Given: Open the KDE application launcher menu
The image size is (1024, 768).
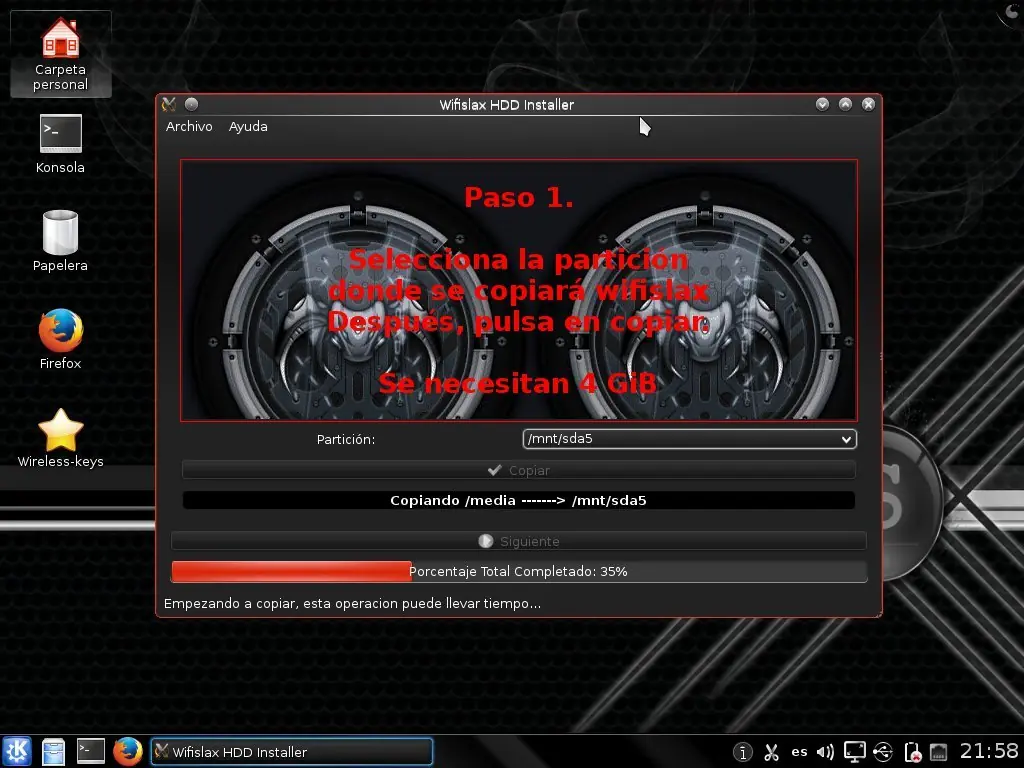Looking at the screenshot, I should (17, 751).
